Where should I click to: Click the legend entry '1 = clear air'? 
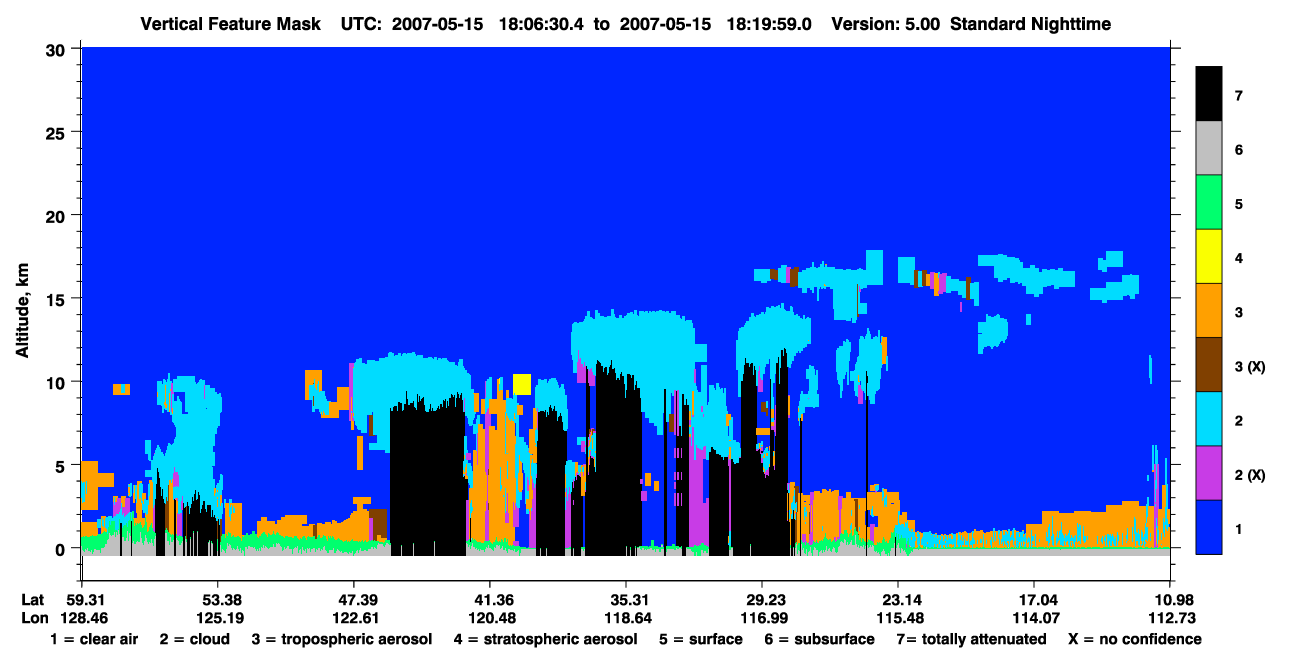tap(93, 639)
